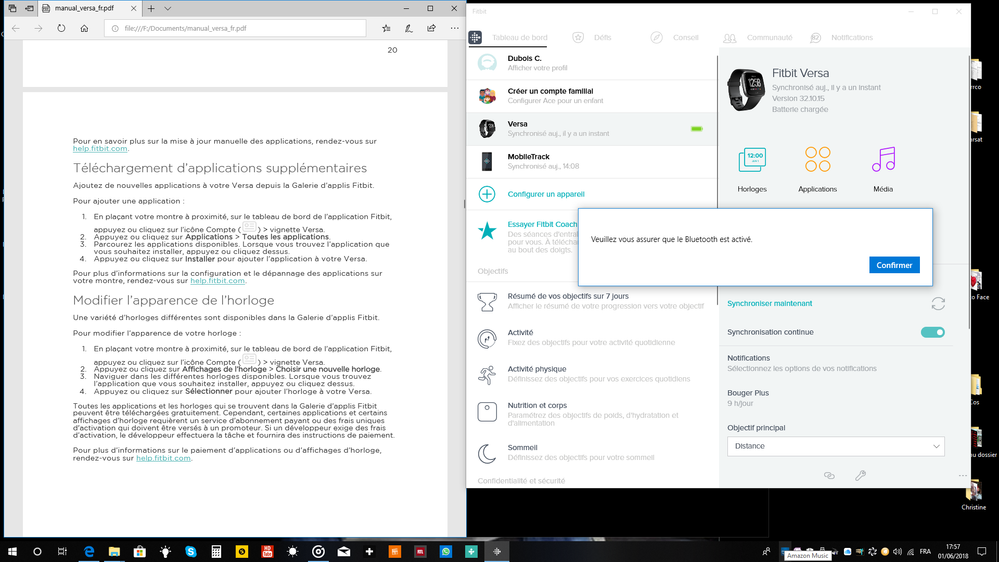Select the MobileTrack device row
Image resolution: width=999 pixels, height=562 pixels.
592,161
